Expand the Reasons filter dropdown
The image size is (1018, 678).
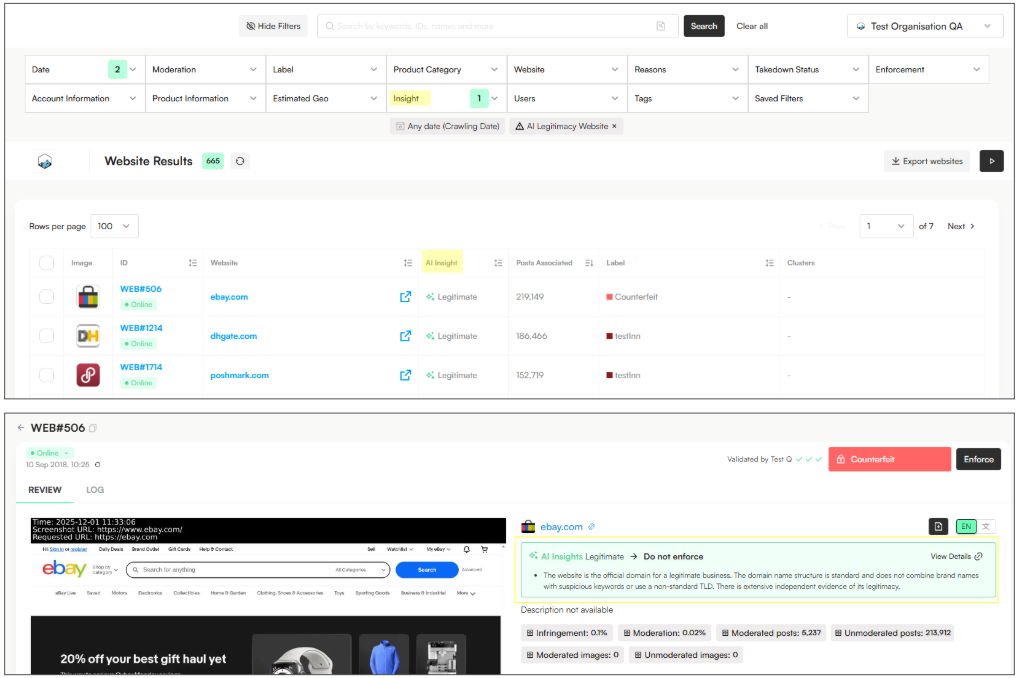click(x=688, y=69)
